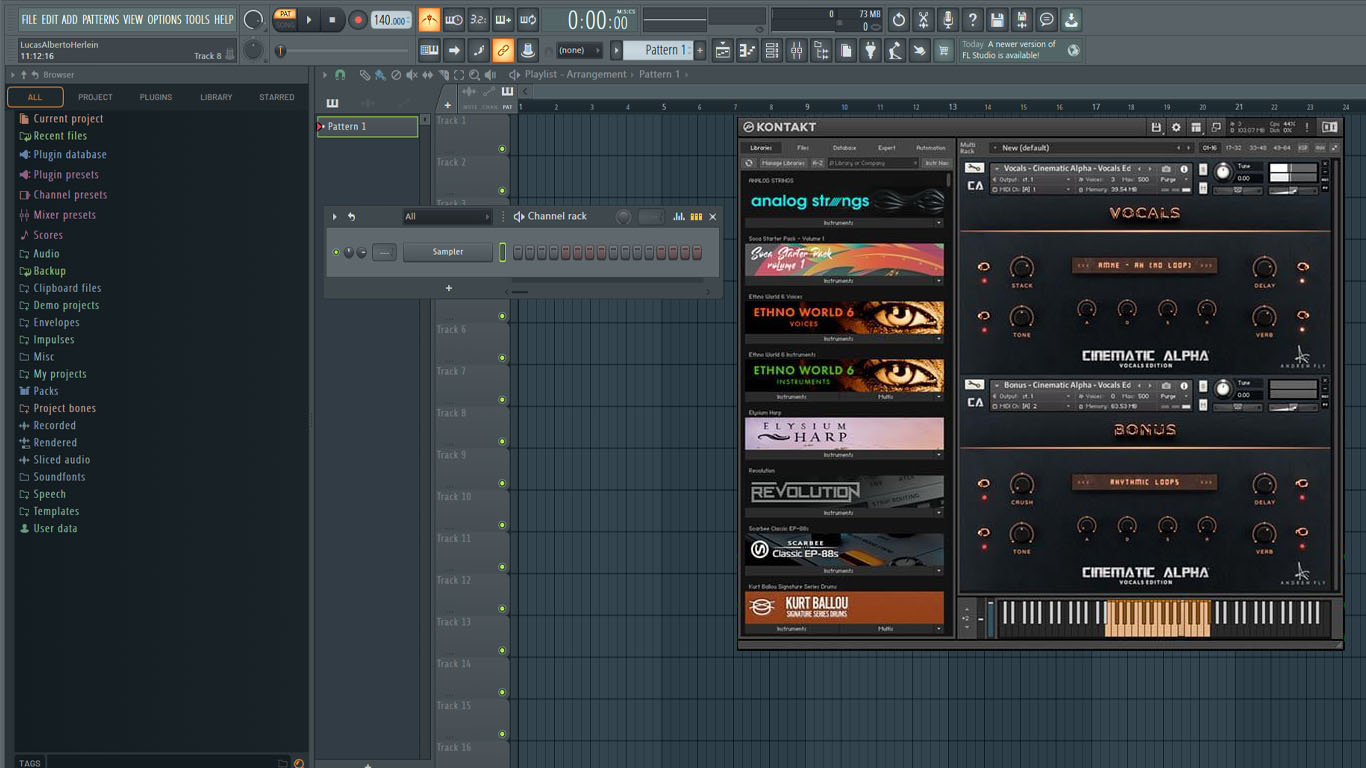The height and width of the screenshot is (768, 1366).
Task: Toggle first step button of Sampler
Action: pos(518,252)
